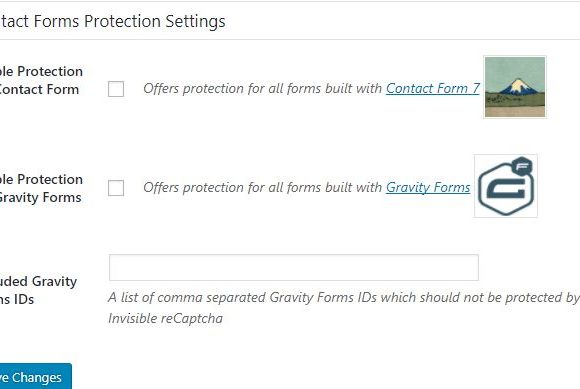Click the divider line below the heading

pyautogui.click(x=290, y=40)
